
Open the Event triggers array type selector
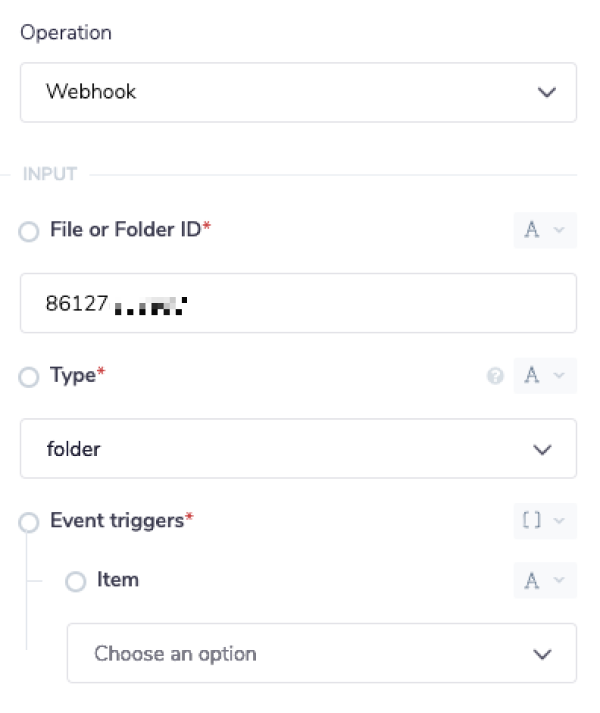pyautogui.click(x=544, y=521)
